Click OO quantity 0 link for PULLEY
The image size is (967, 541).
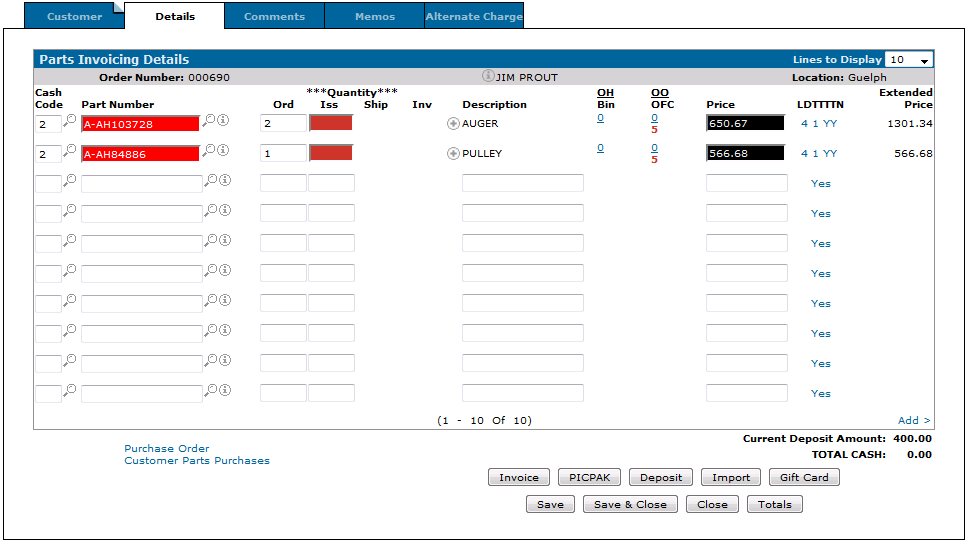coord(654,148)
